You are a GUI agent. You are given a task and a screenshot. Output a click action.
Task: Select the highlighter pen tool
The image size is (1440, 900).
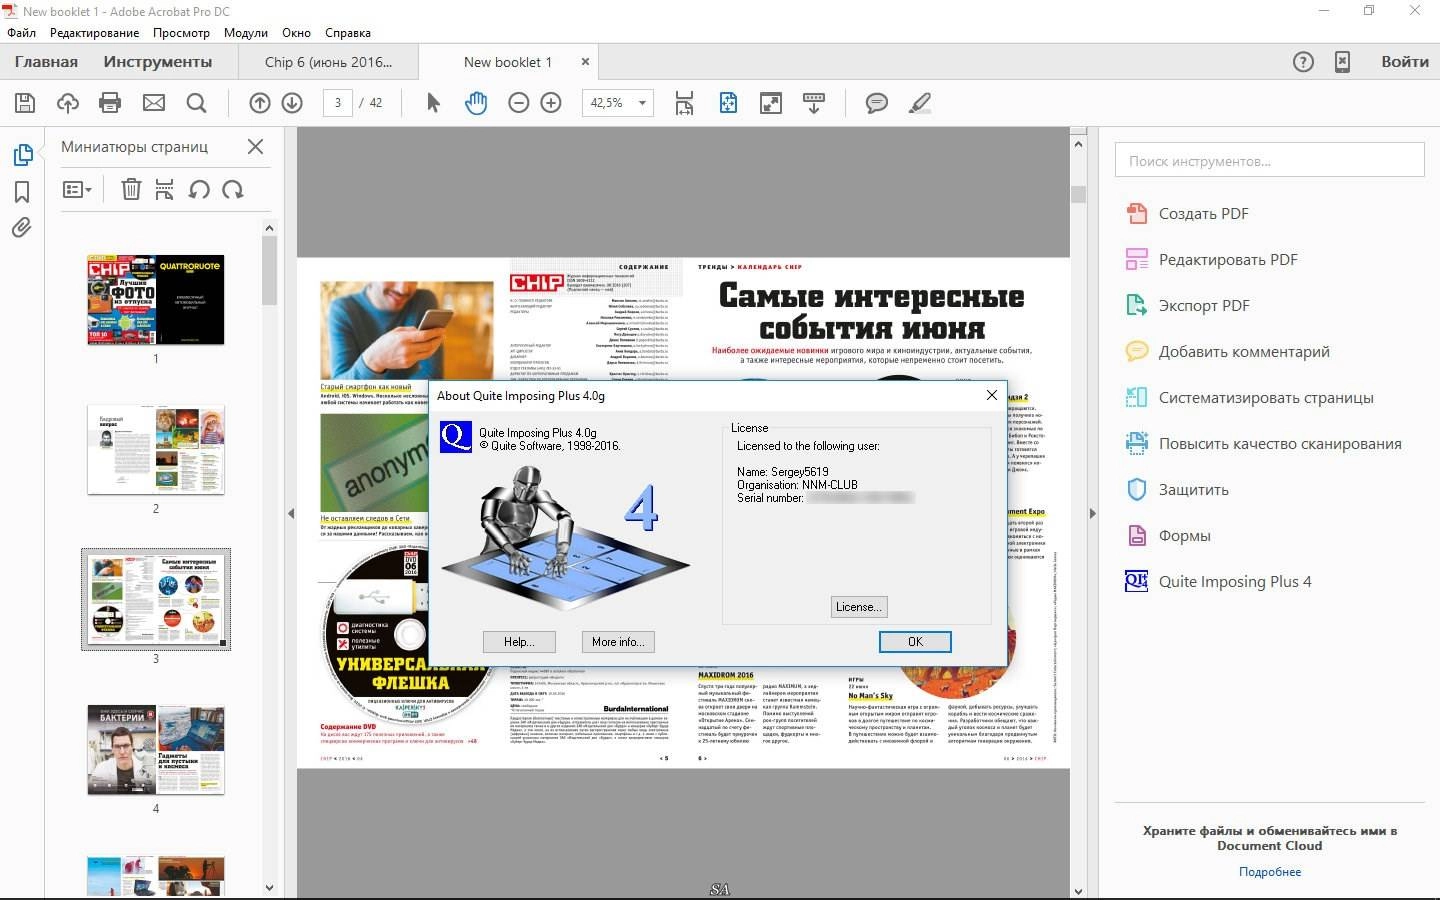(920, 103)
